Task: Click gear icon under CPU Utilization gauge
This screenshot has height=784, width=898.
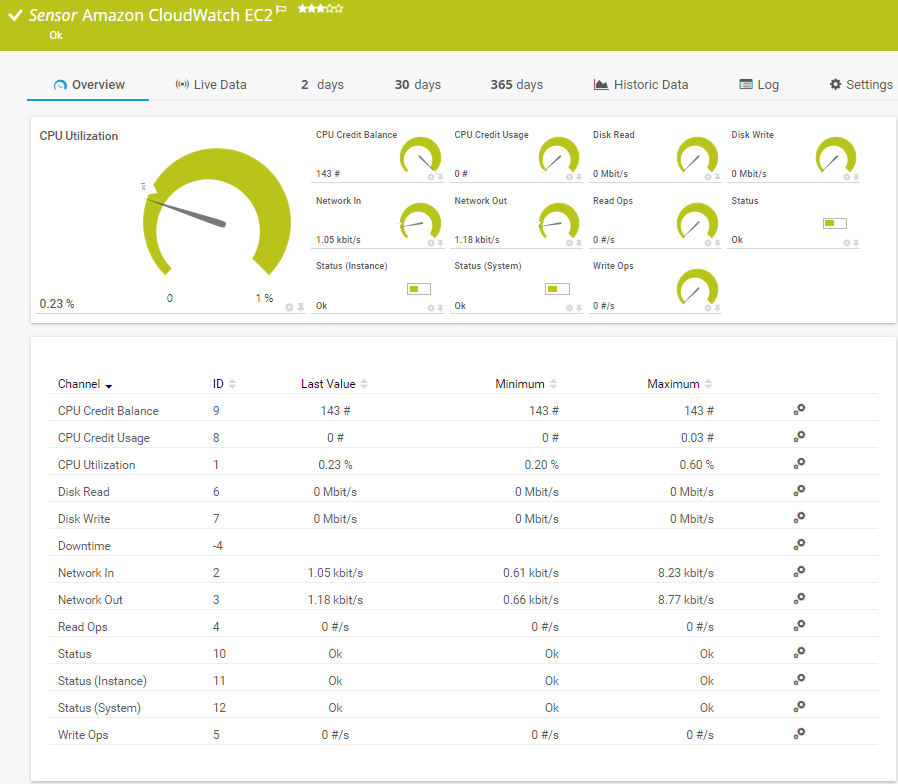Action: pos(289,308)
